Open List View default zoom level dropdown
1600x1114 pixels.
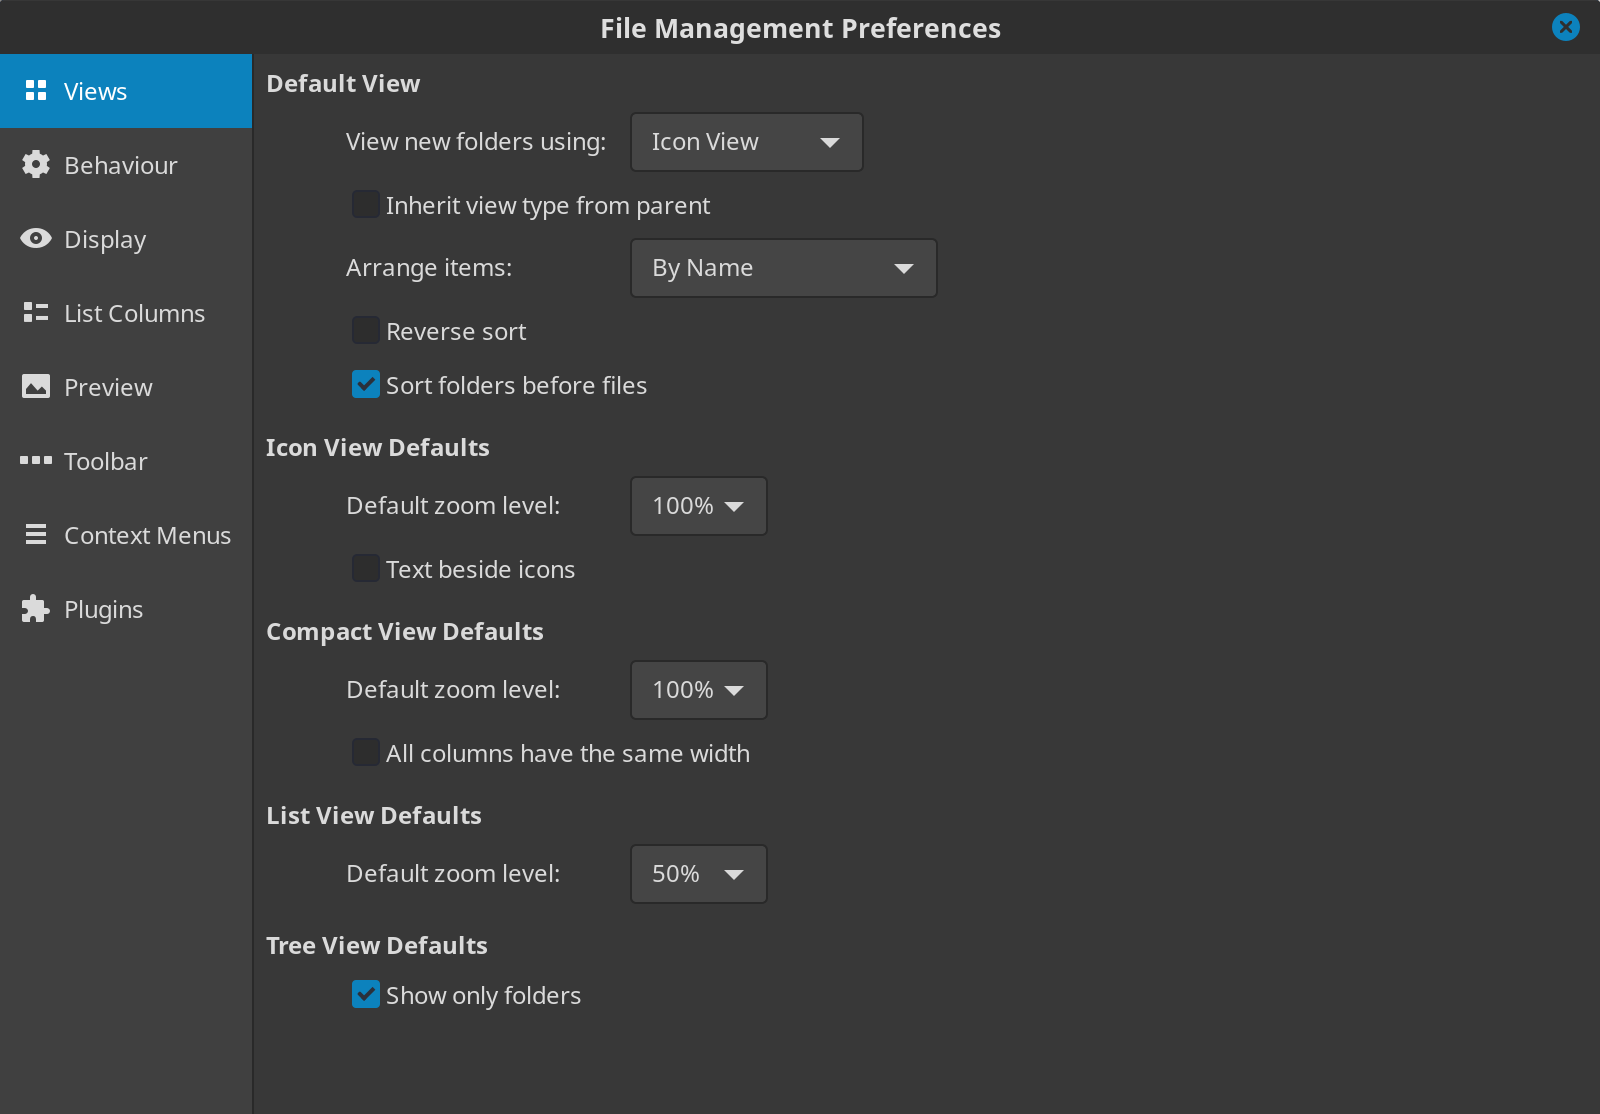pos(698,874)
